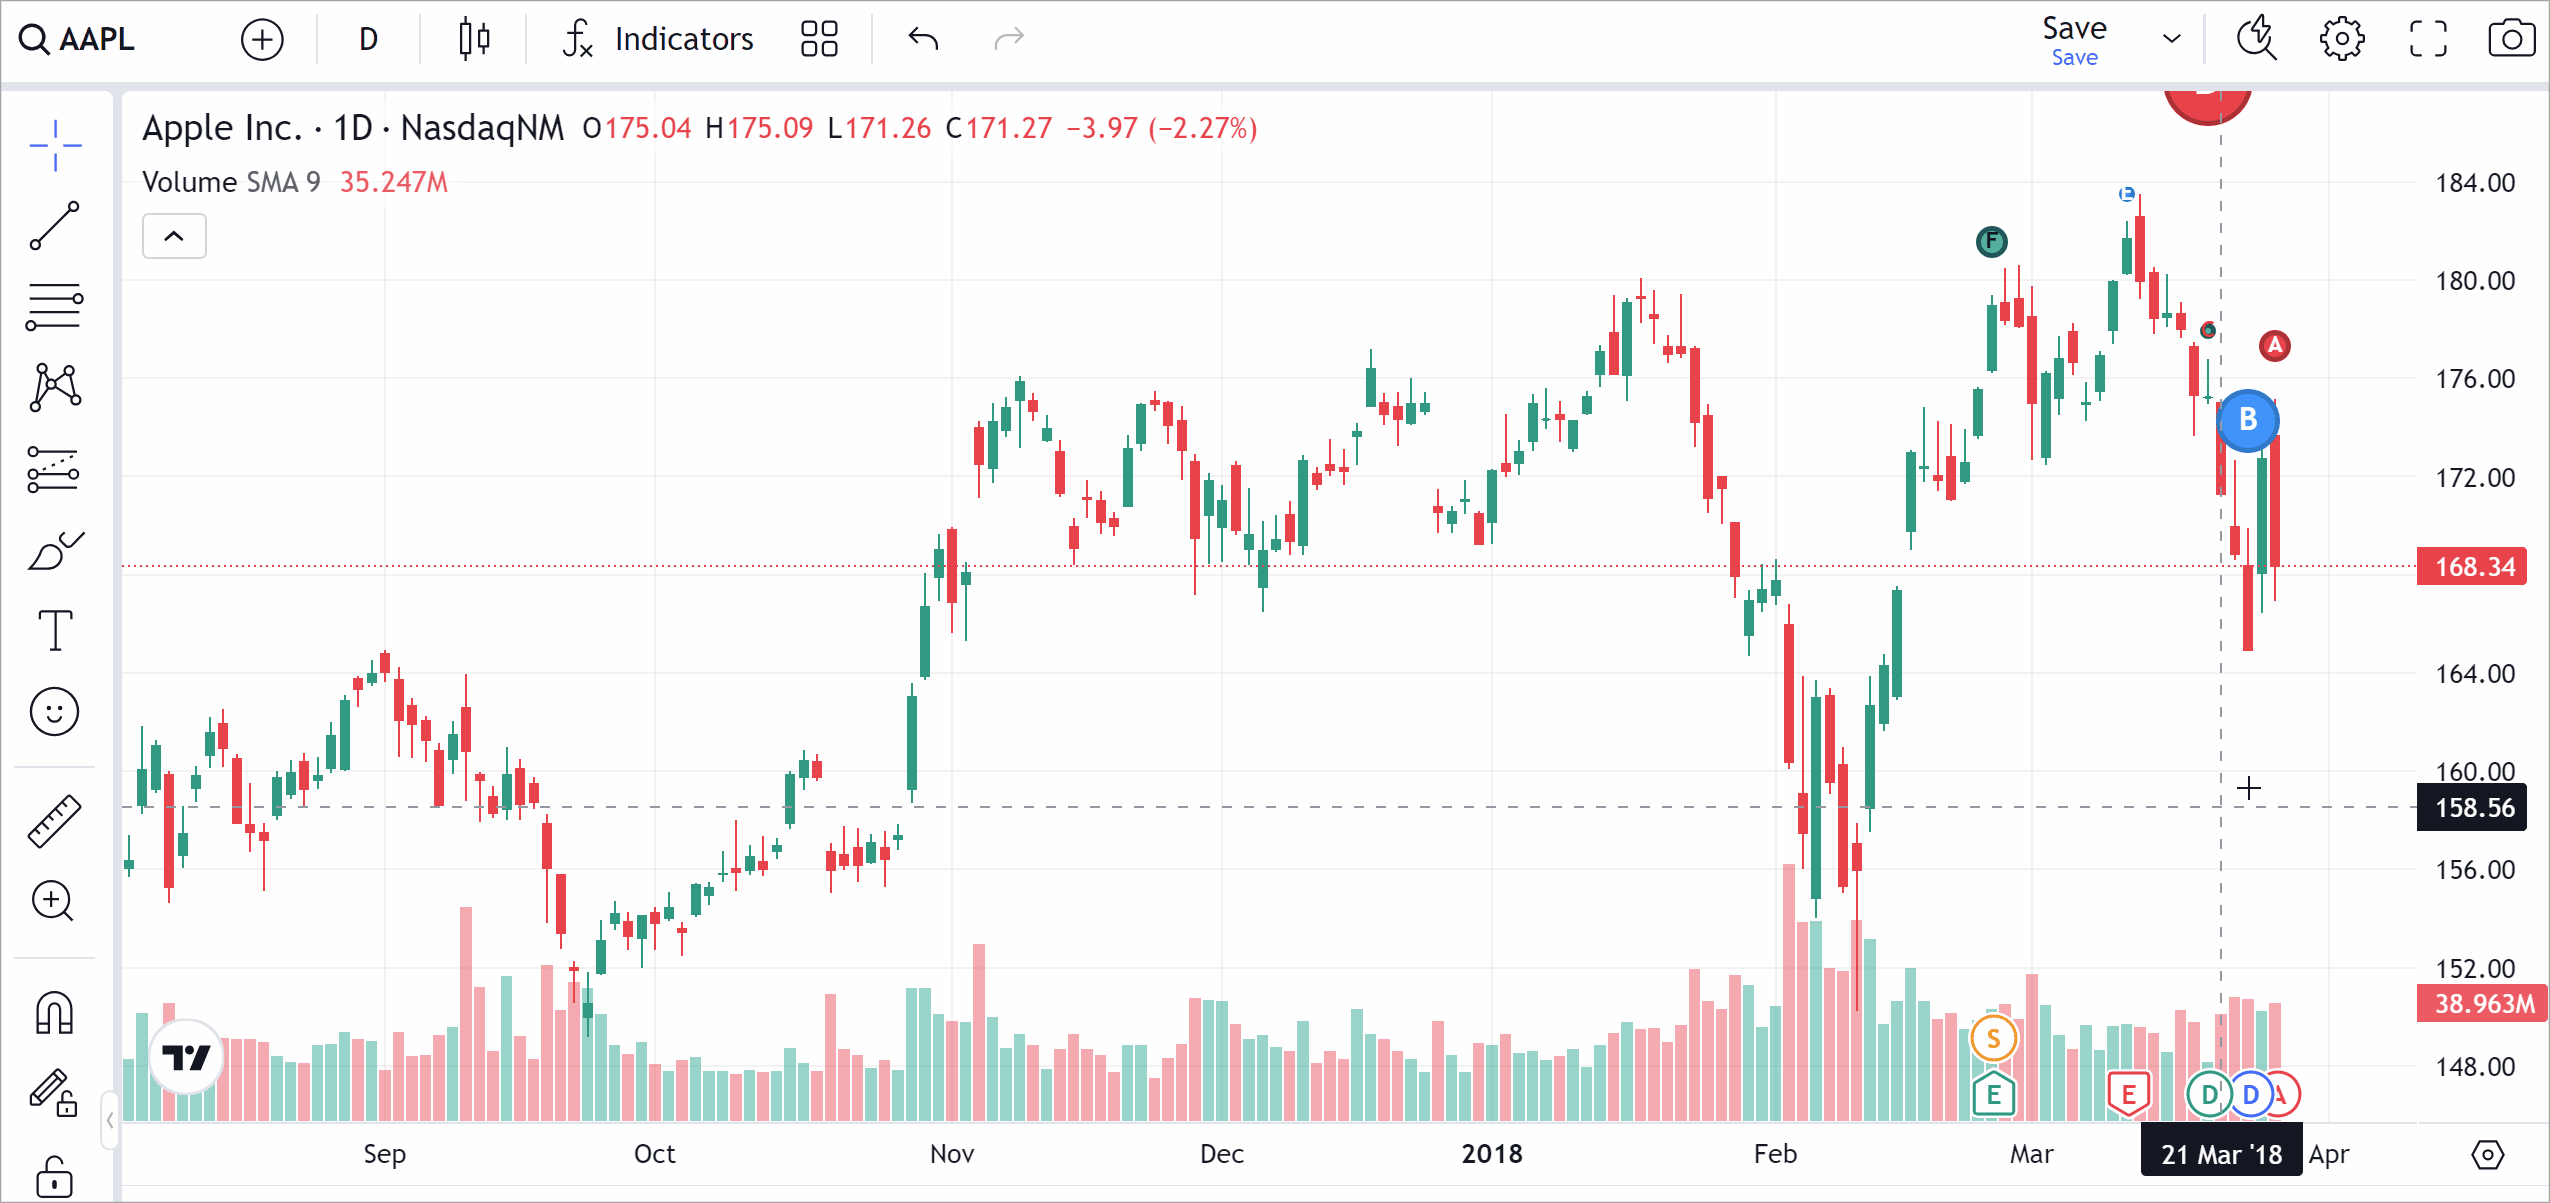Open the D interval selector
The height and width of the screenshot is (1203, 2550).
(367, 39)
